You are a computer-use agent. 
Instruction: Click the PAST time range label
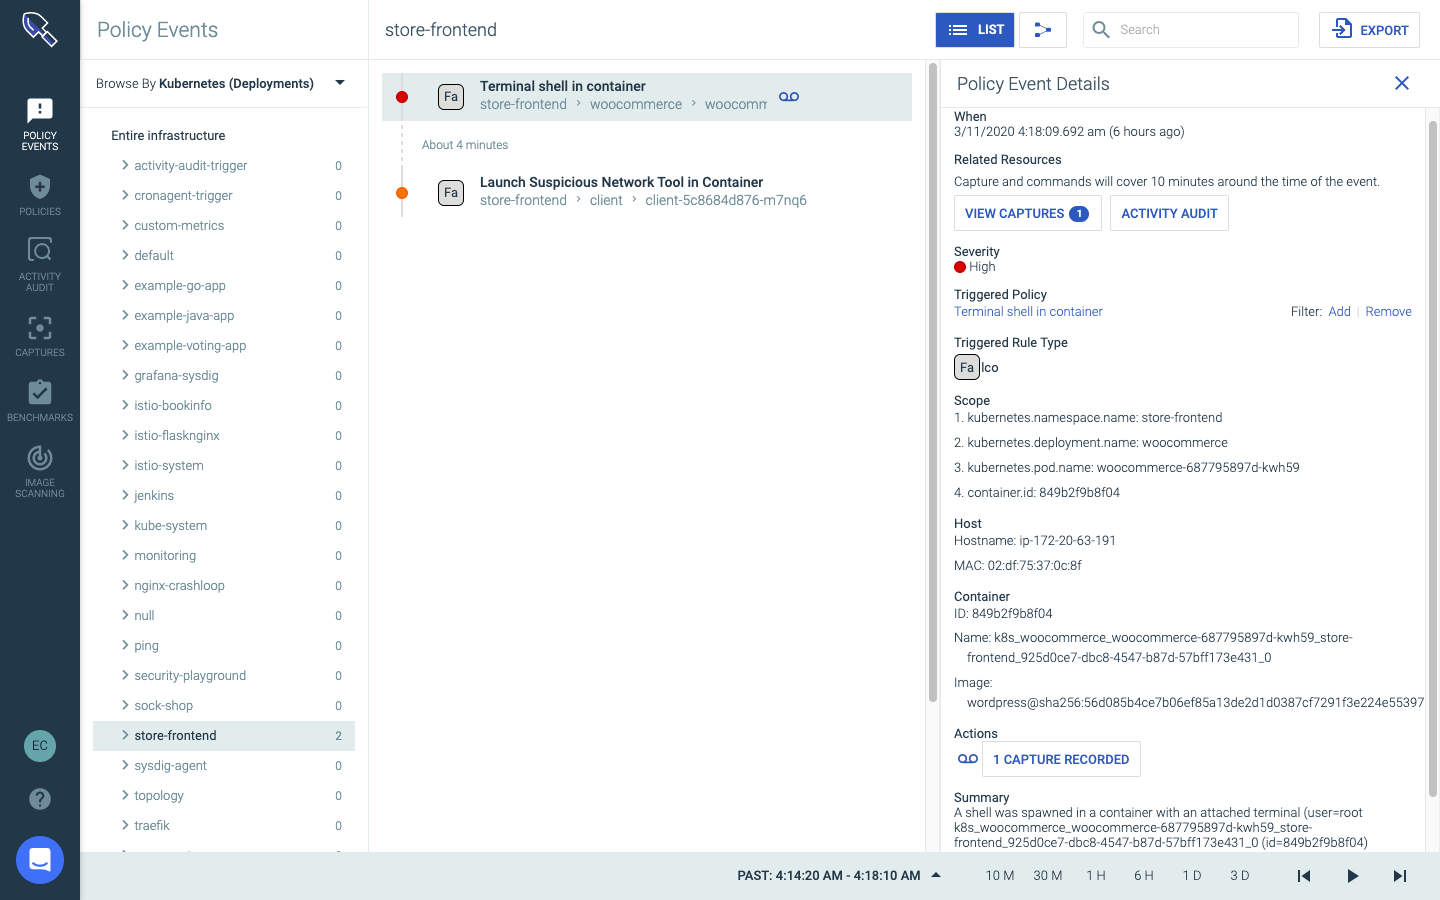pos(829,876)
